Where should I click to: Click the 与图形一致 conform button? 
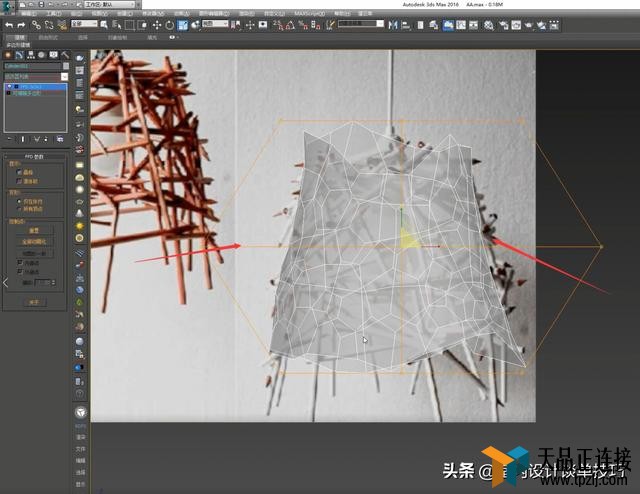34,253
